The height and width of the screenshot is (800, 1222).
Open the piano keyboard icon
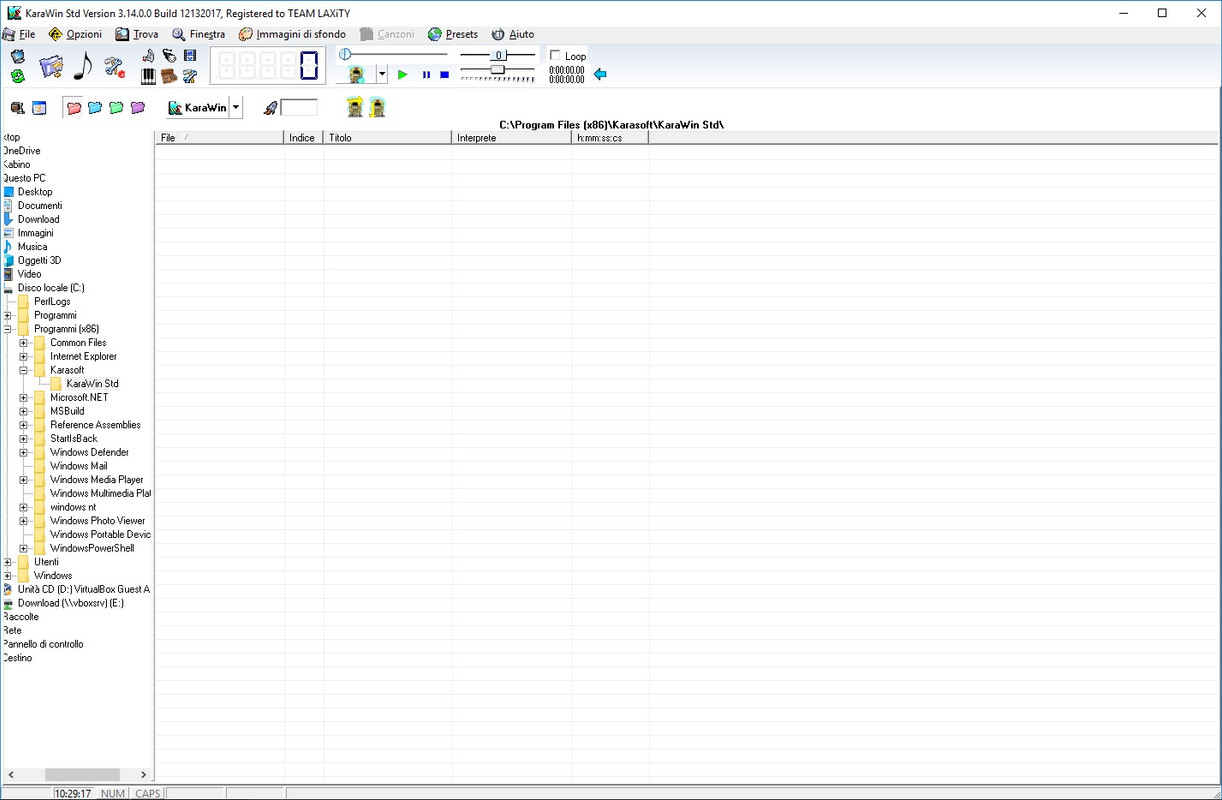tap(148, 76)
